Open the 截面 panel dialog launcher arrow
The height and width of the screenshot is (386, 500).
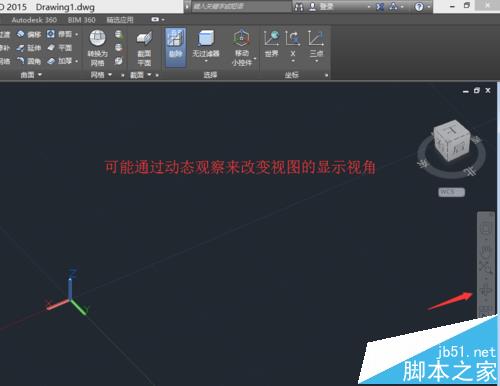point(157,75)
